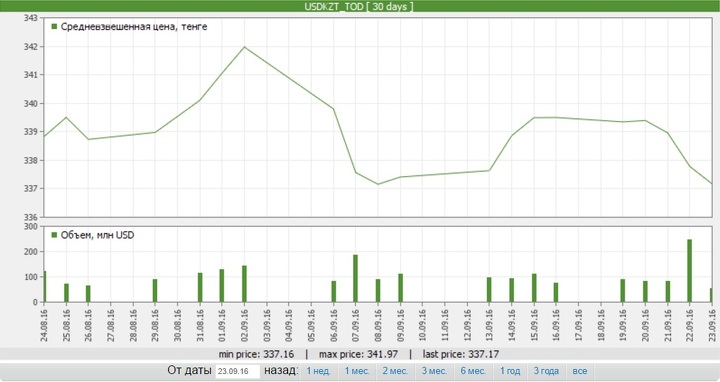720x382 pixels.
Task: Click the 22.09.16 tallest volume bar
Action: 689,270
